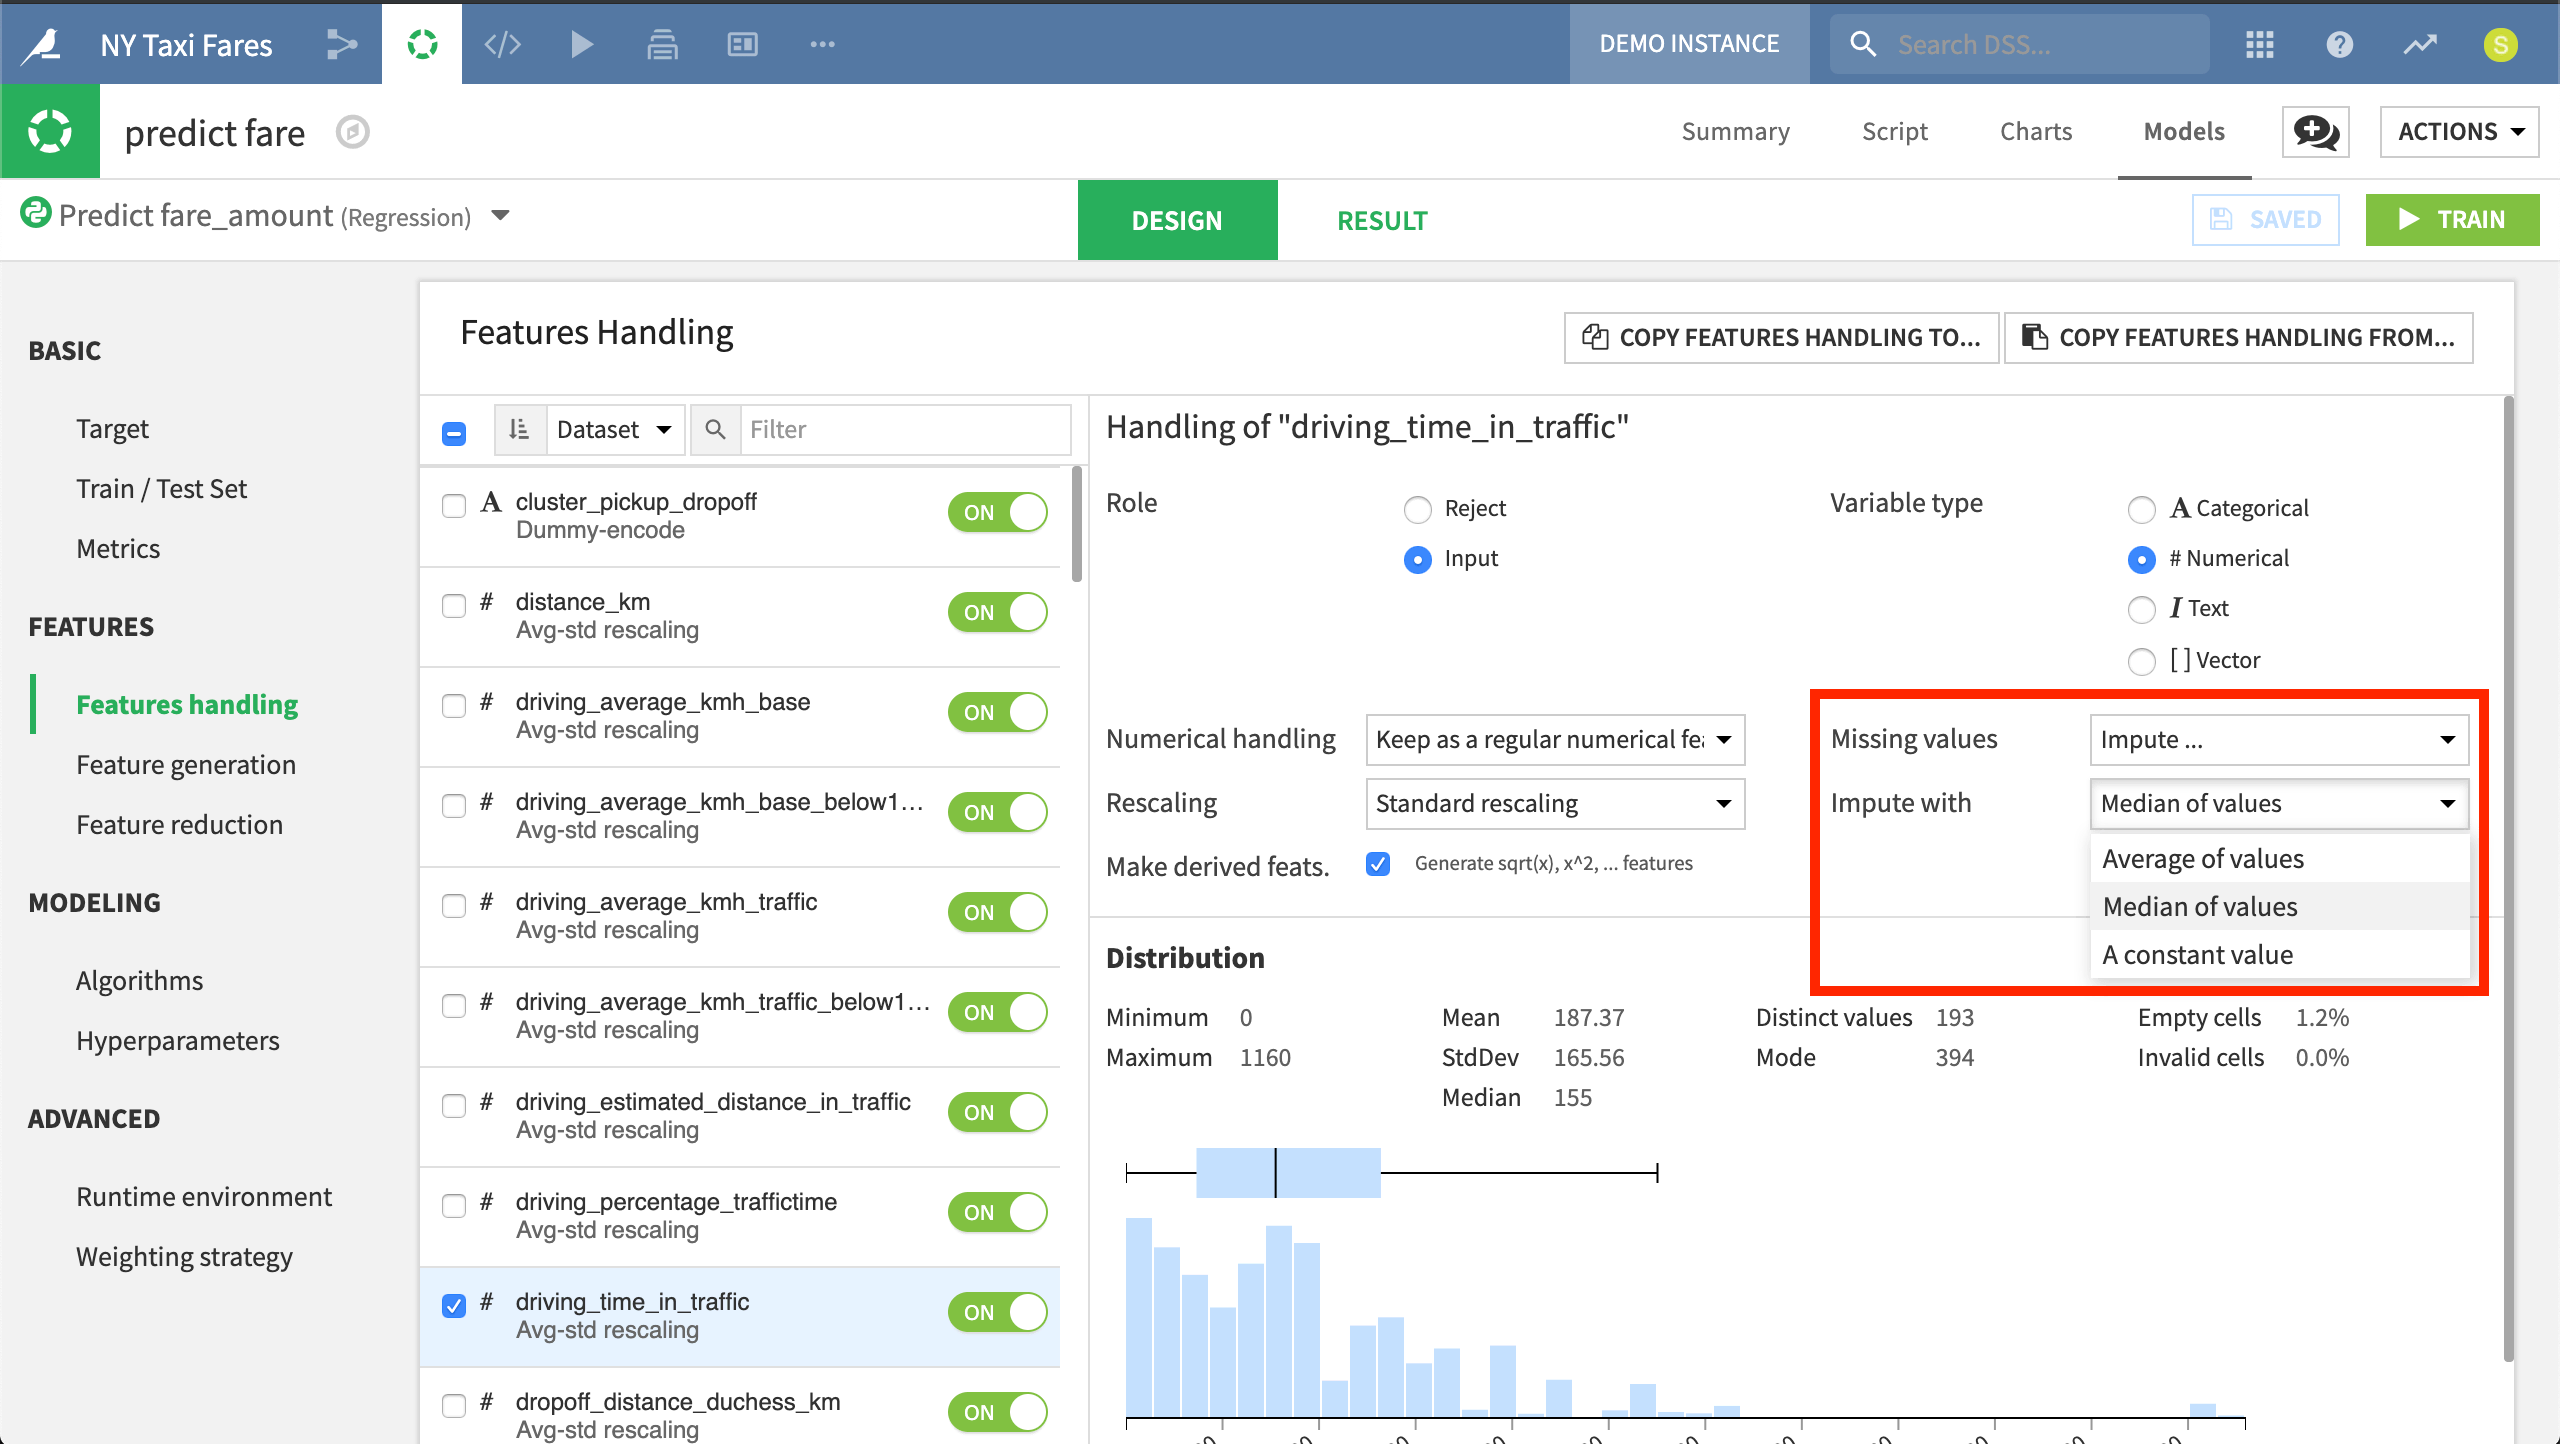The image size is (2560, 1444).
Task: Open the Numerical handling dropdown
Action: 1555,739
